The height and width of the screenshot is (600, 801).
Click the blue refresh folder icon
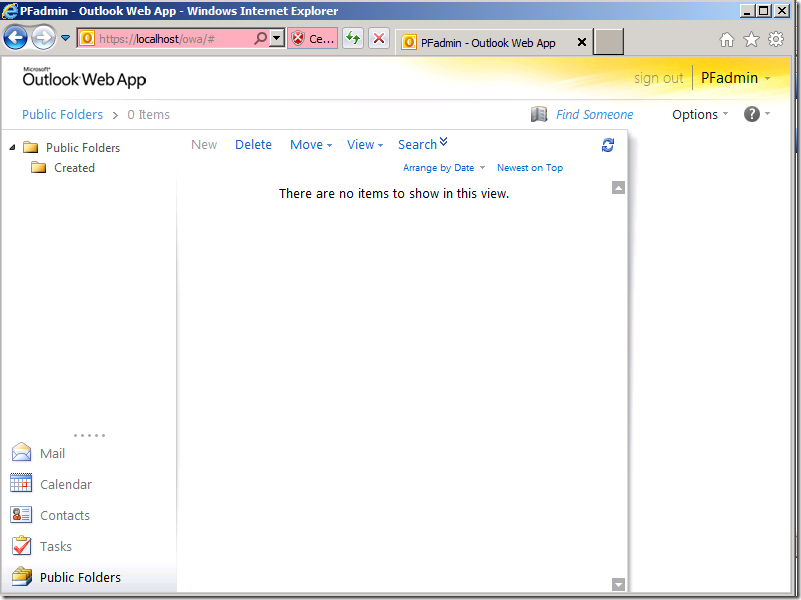click(607, 145)
